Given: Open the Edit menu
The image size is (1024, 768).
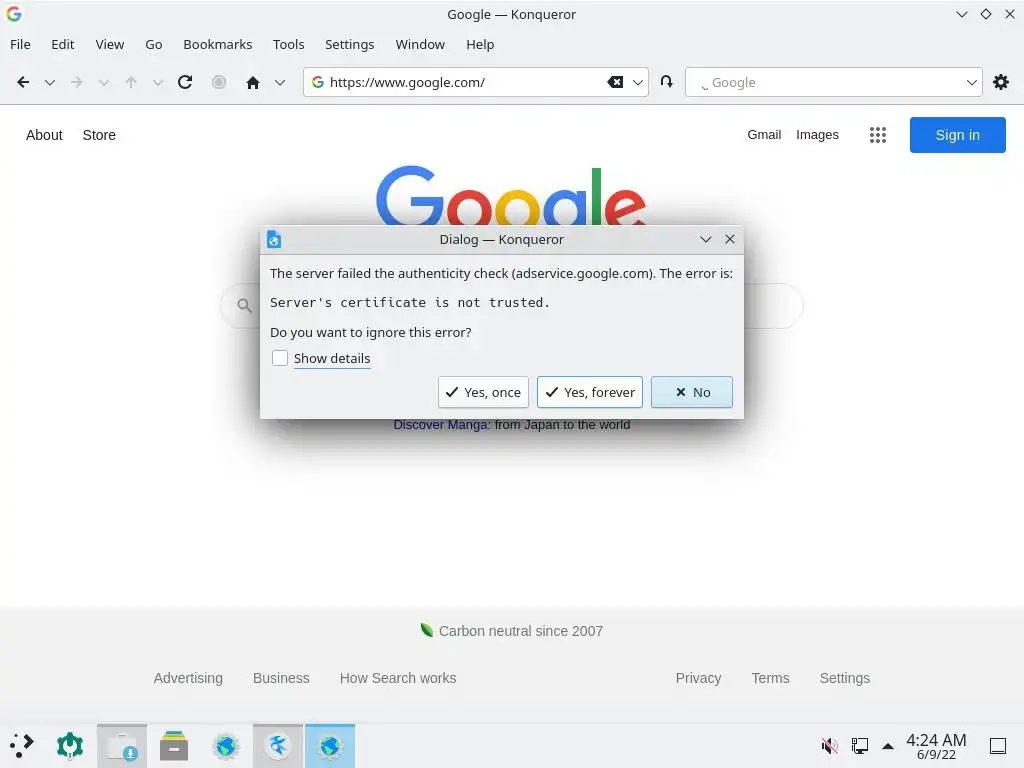Looking at the screenshot, I should tap(63, 44).
